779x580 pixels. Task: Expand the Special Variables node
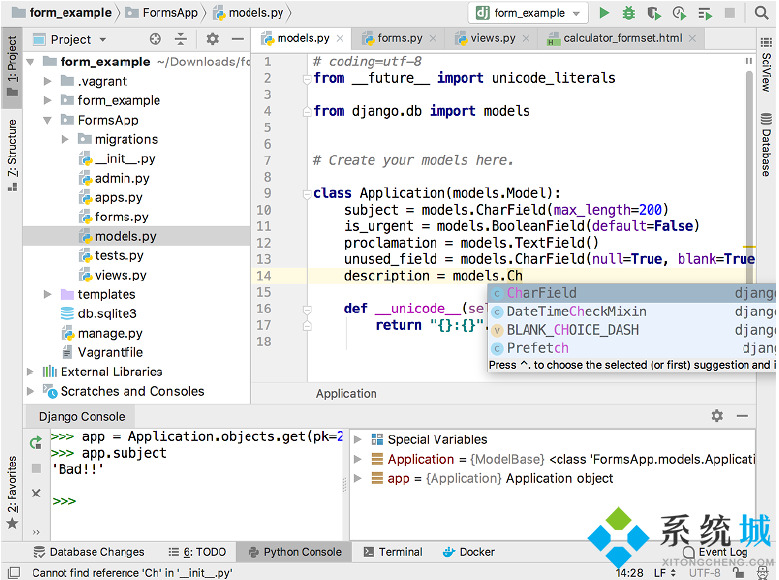click(x=358, y=439)
